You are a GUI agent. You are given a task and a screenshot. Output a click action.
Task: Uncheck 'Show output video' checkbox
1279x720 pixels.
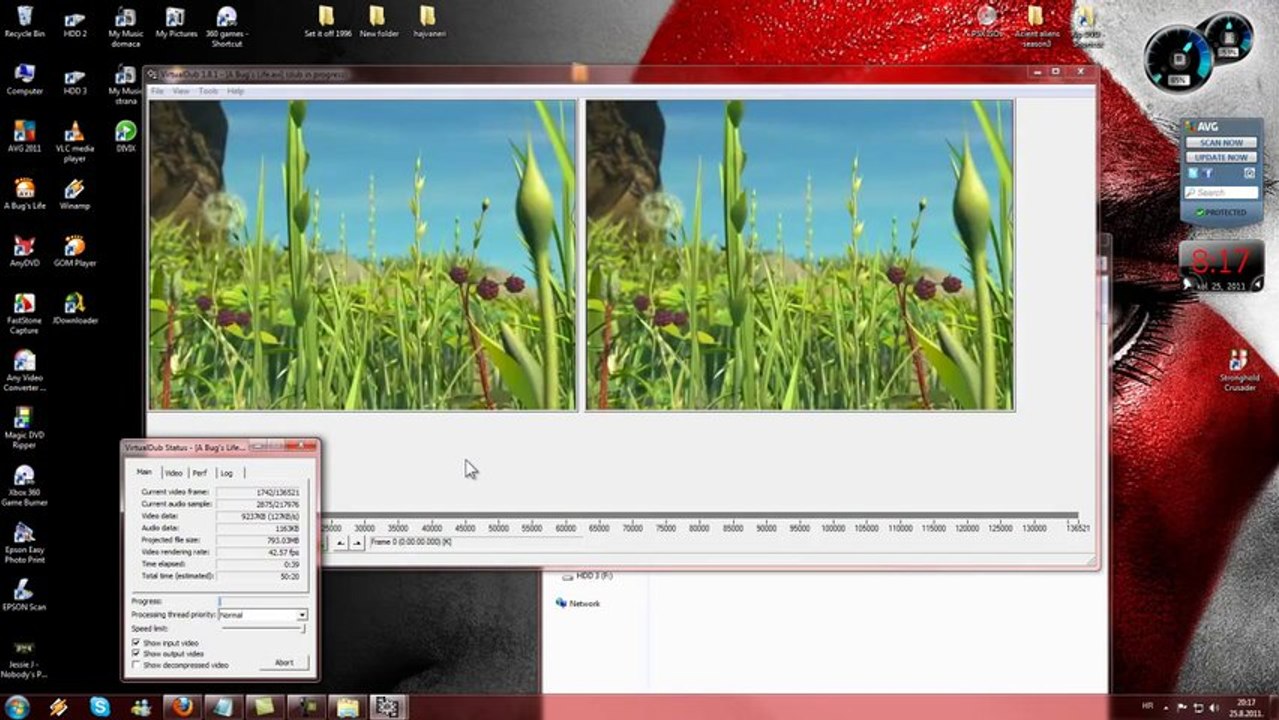pos(137,654)
